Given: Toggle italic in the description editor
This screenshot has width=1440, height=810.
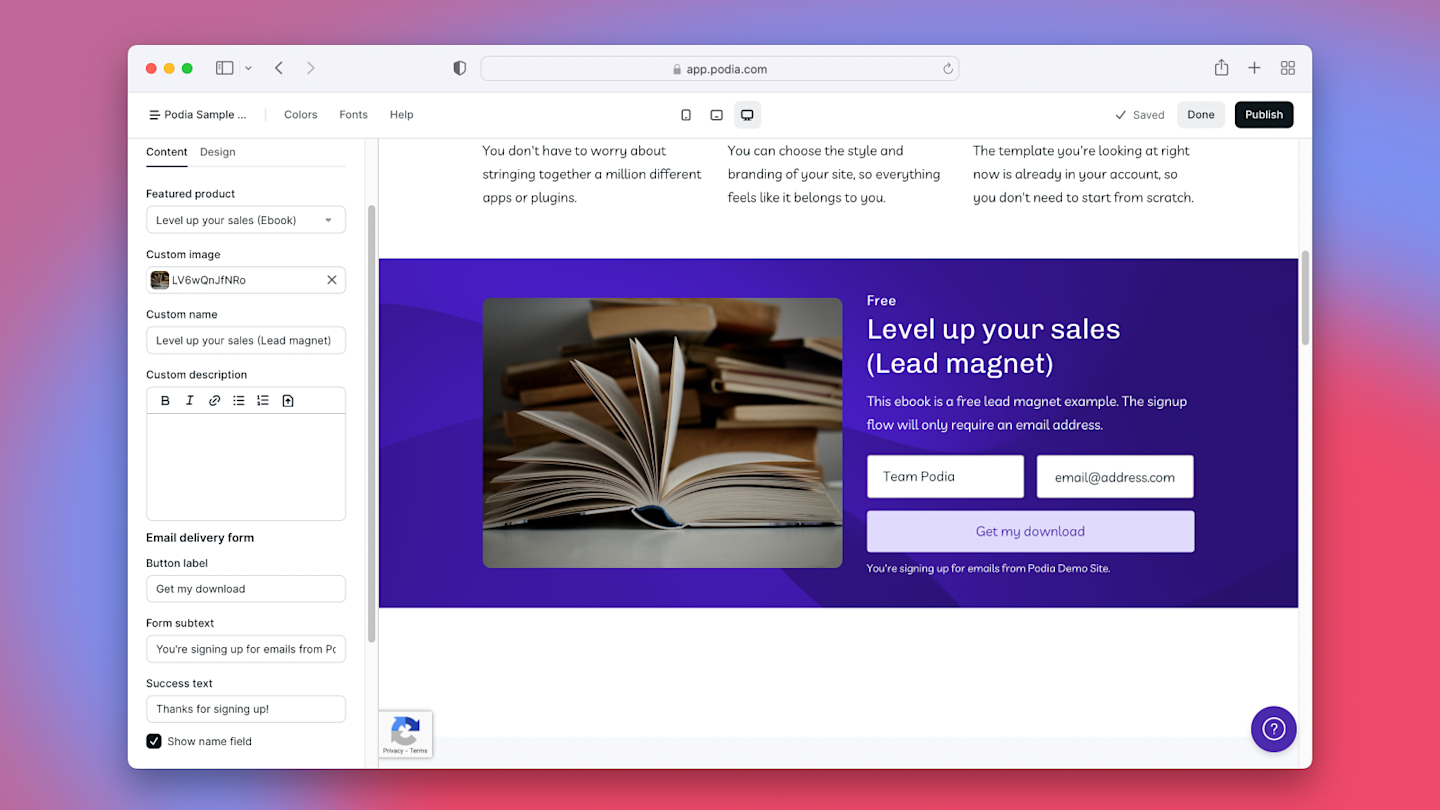Looking at the screenshot, I should [x=189, y=400].
